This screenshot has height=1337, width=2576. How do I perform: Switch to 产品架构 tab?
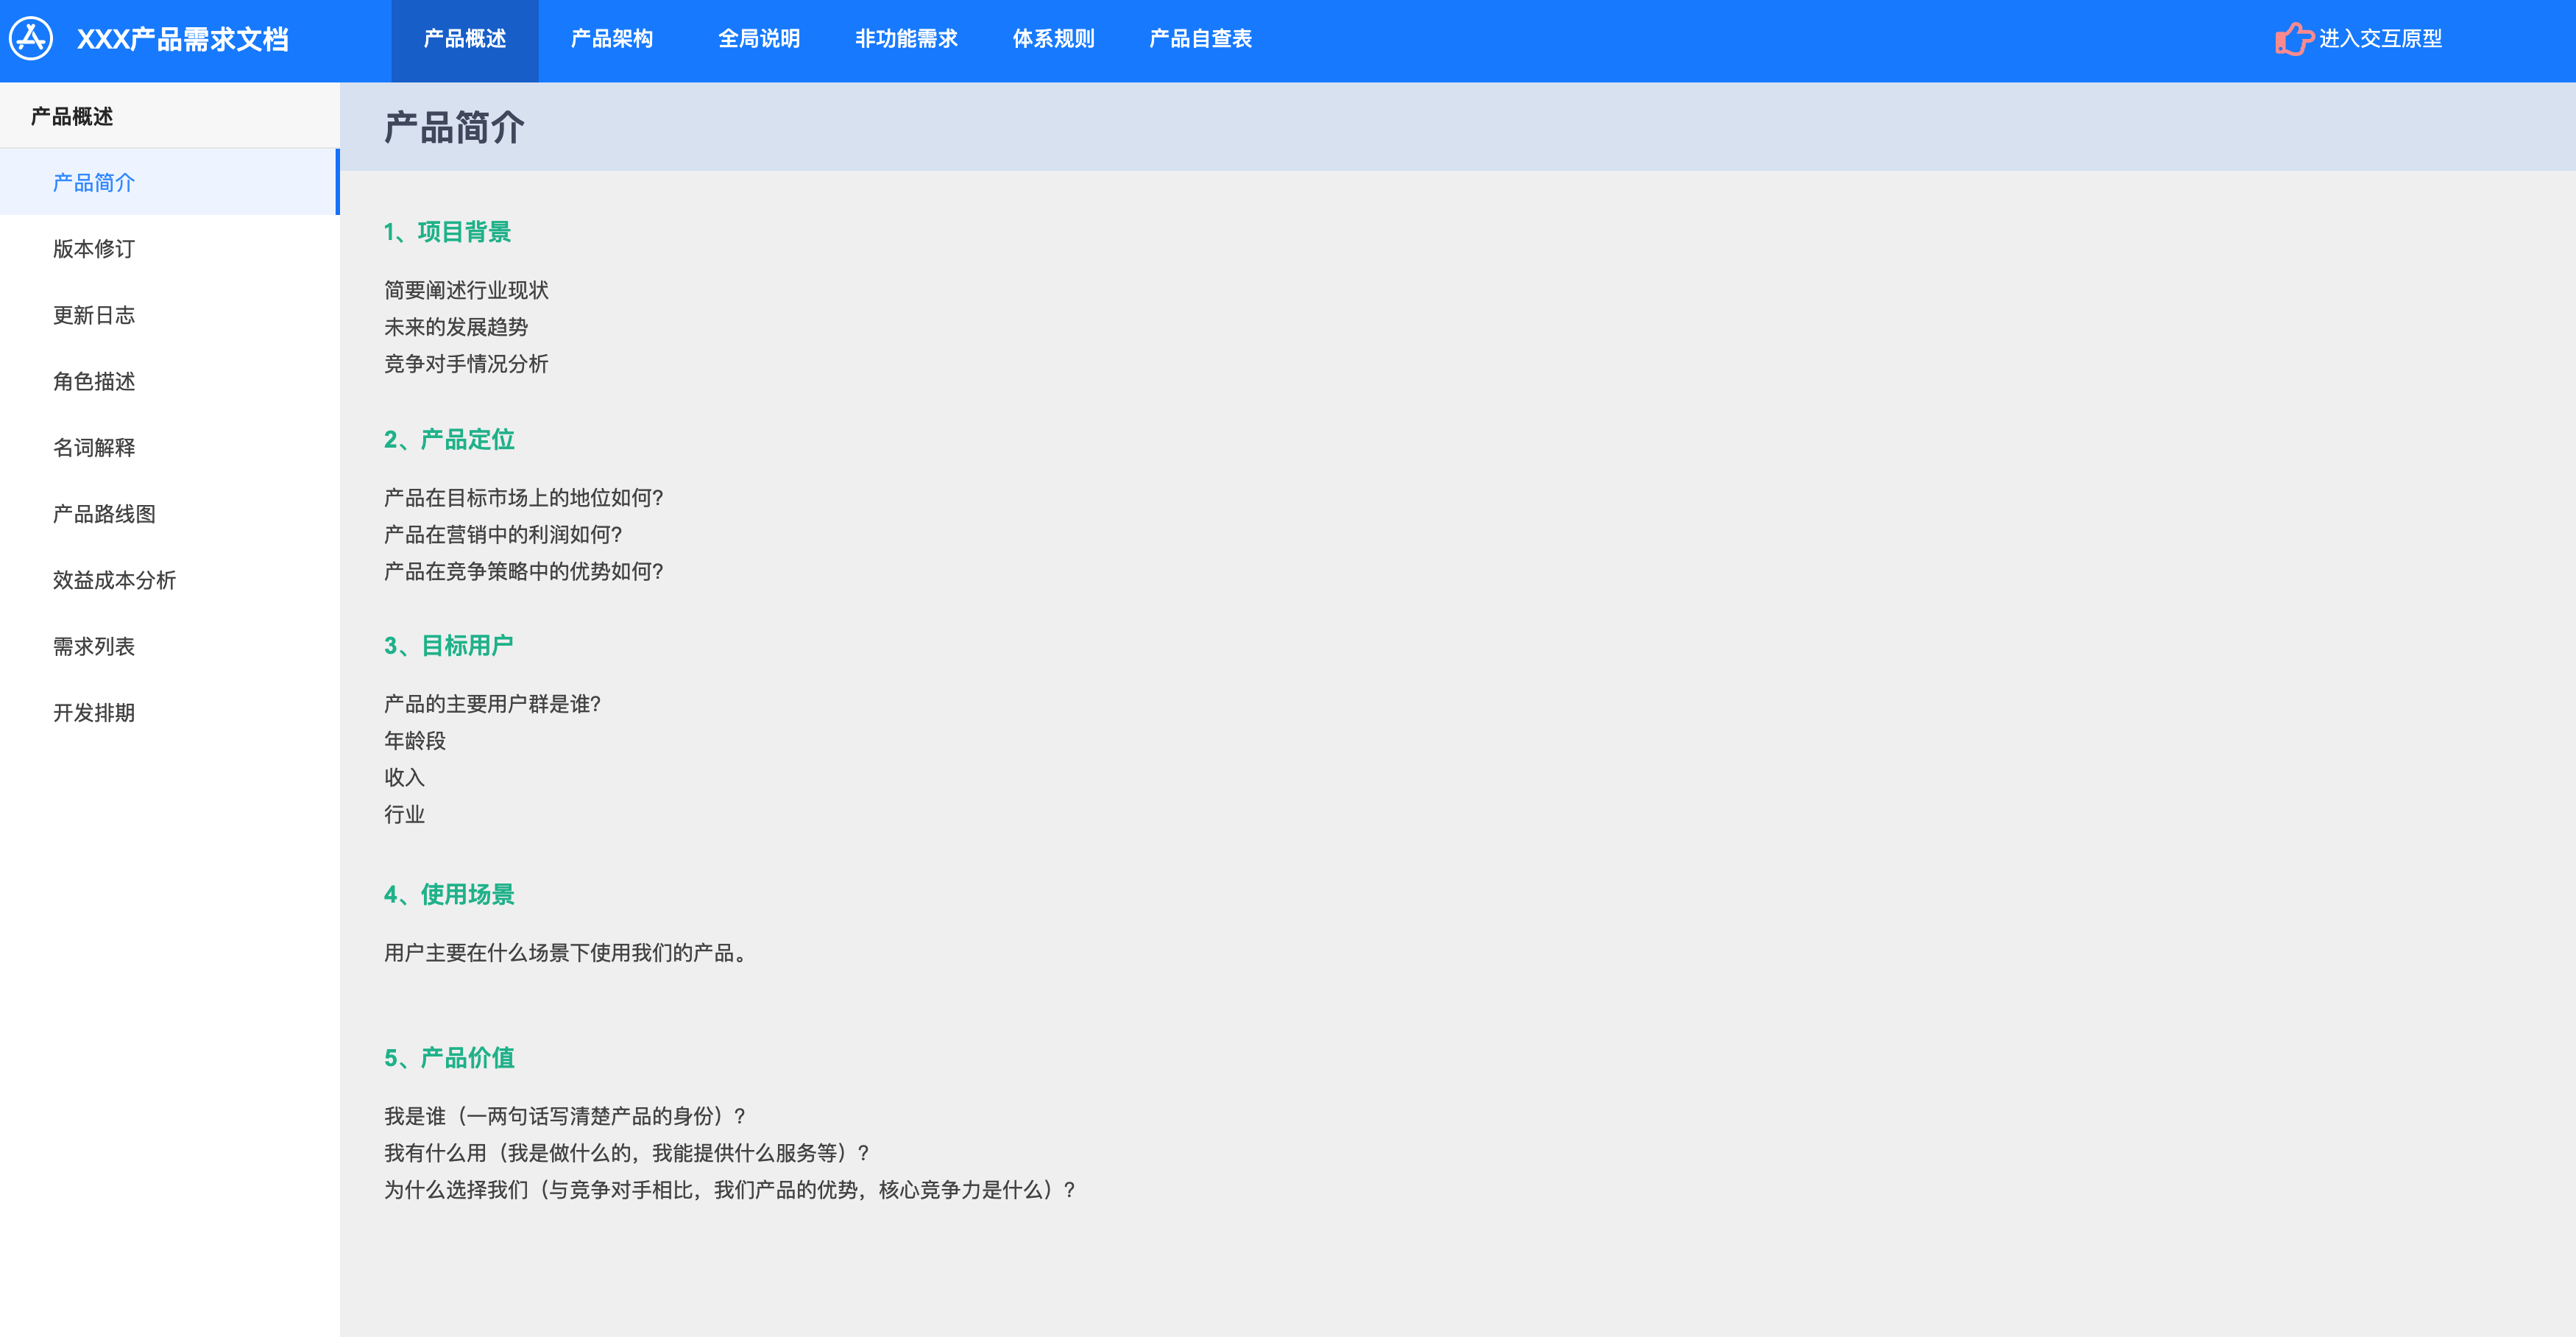(x=612, y=39)
